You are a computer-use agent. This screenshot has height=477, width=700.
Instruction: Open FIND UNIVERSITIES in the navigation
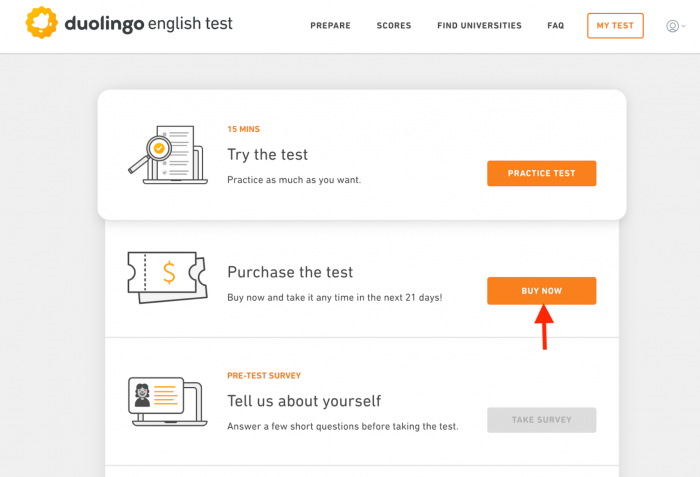pos(479,26)
